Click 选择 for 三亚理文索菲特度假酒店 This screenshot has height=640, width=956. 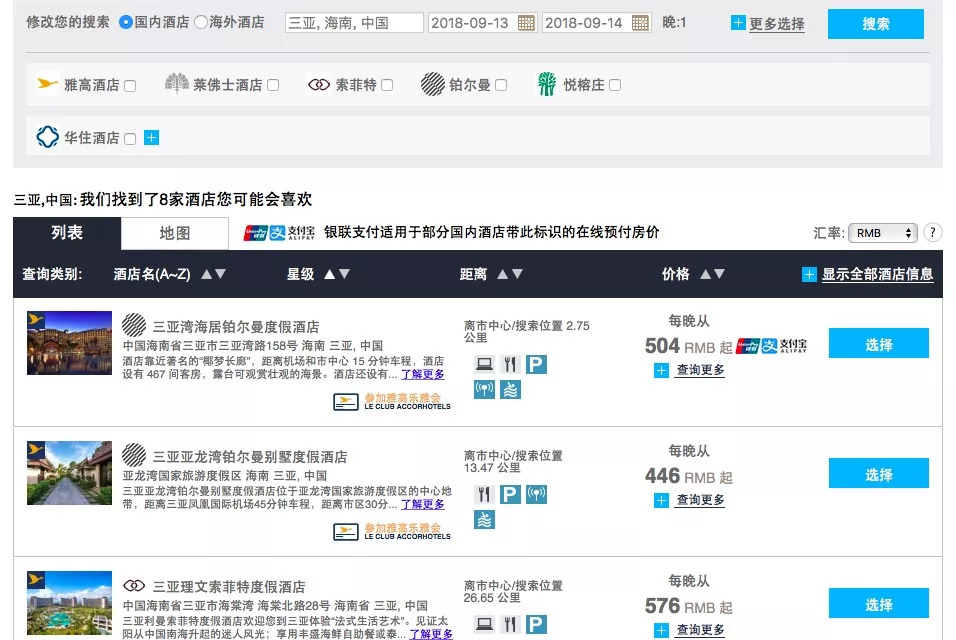pyautogui.click(x=879, y=603)
